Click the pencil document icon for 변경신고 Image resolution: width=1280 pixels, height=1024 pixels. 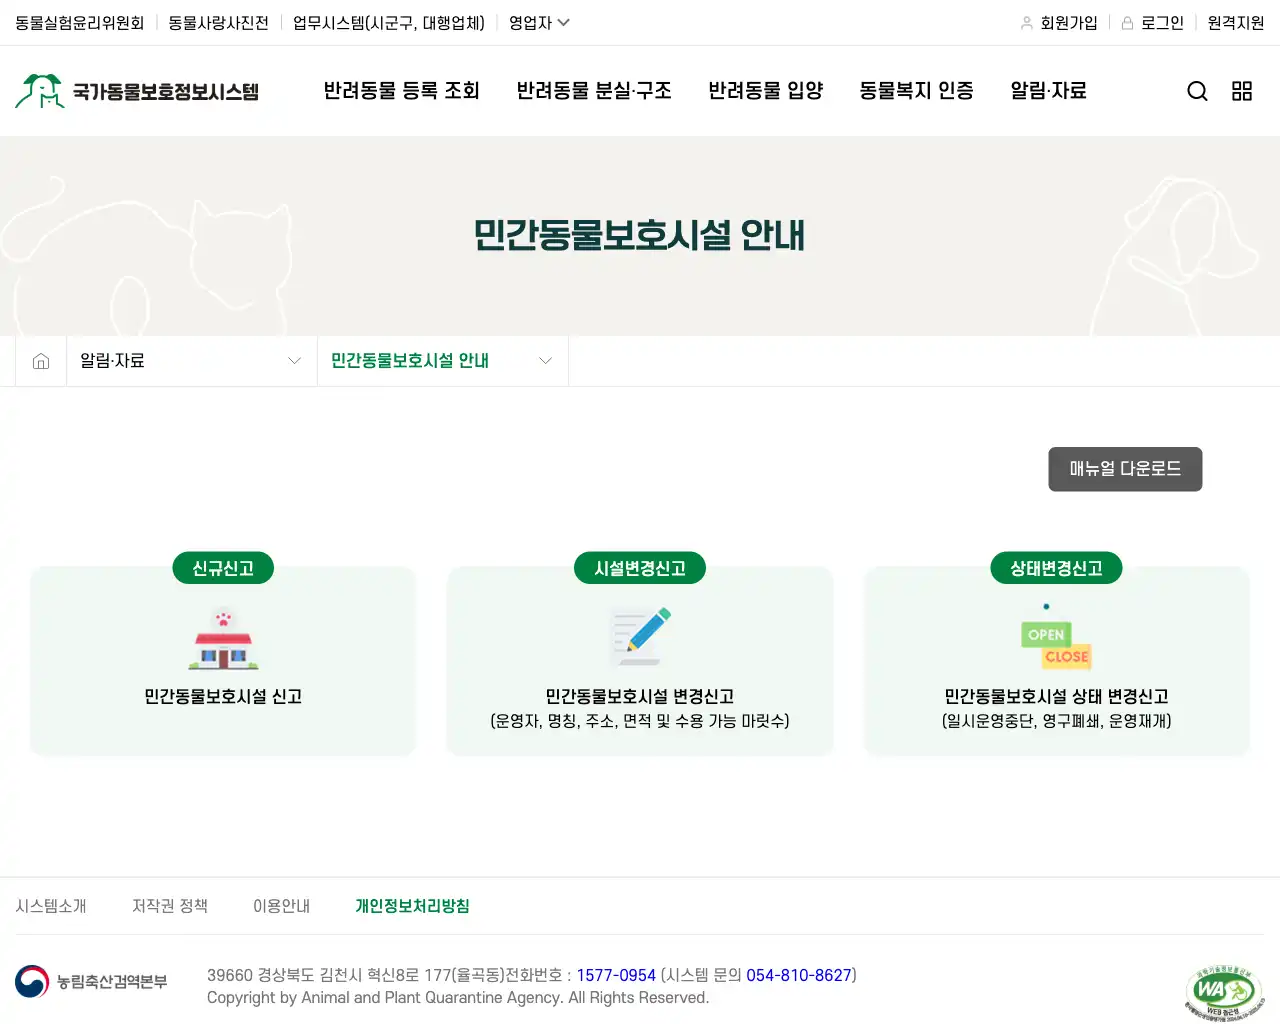coord(640,636)
